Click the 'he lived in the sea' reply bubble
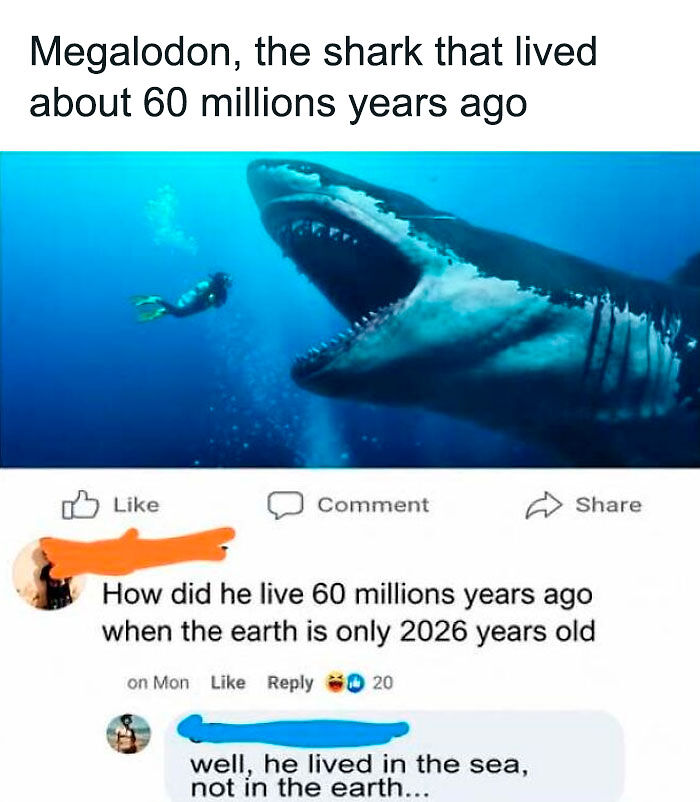Viewport: 700px width, 802px height. (x=394, y=756)
